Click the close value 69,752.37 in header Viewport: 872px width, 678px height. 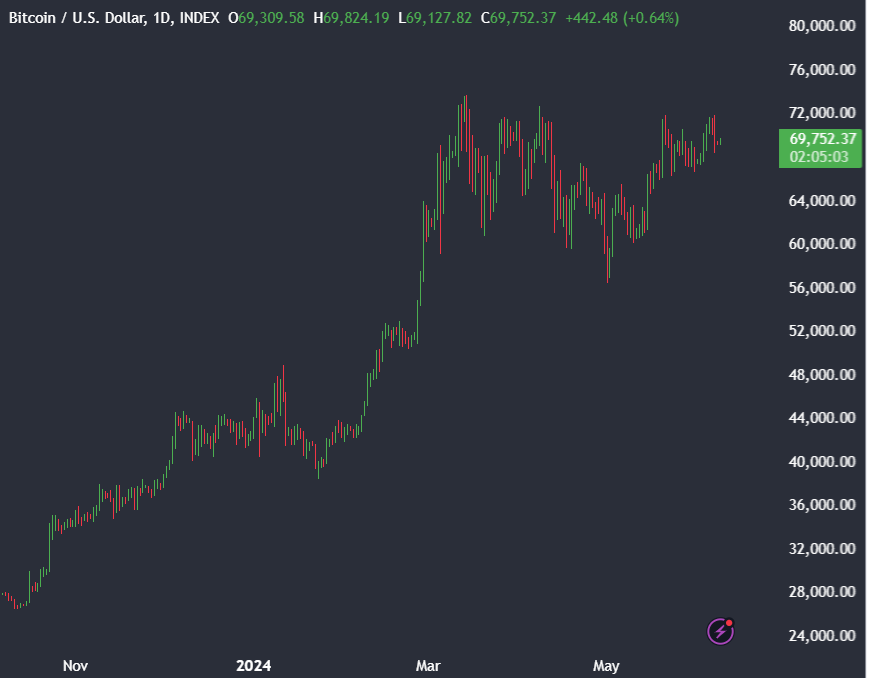click(523, 18)
